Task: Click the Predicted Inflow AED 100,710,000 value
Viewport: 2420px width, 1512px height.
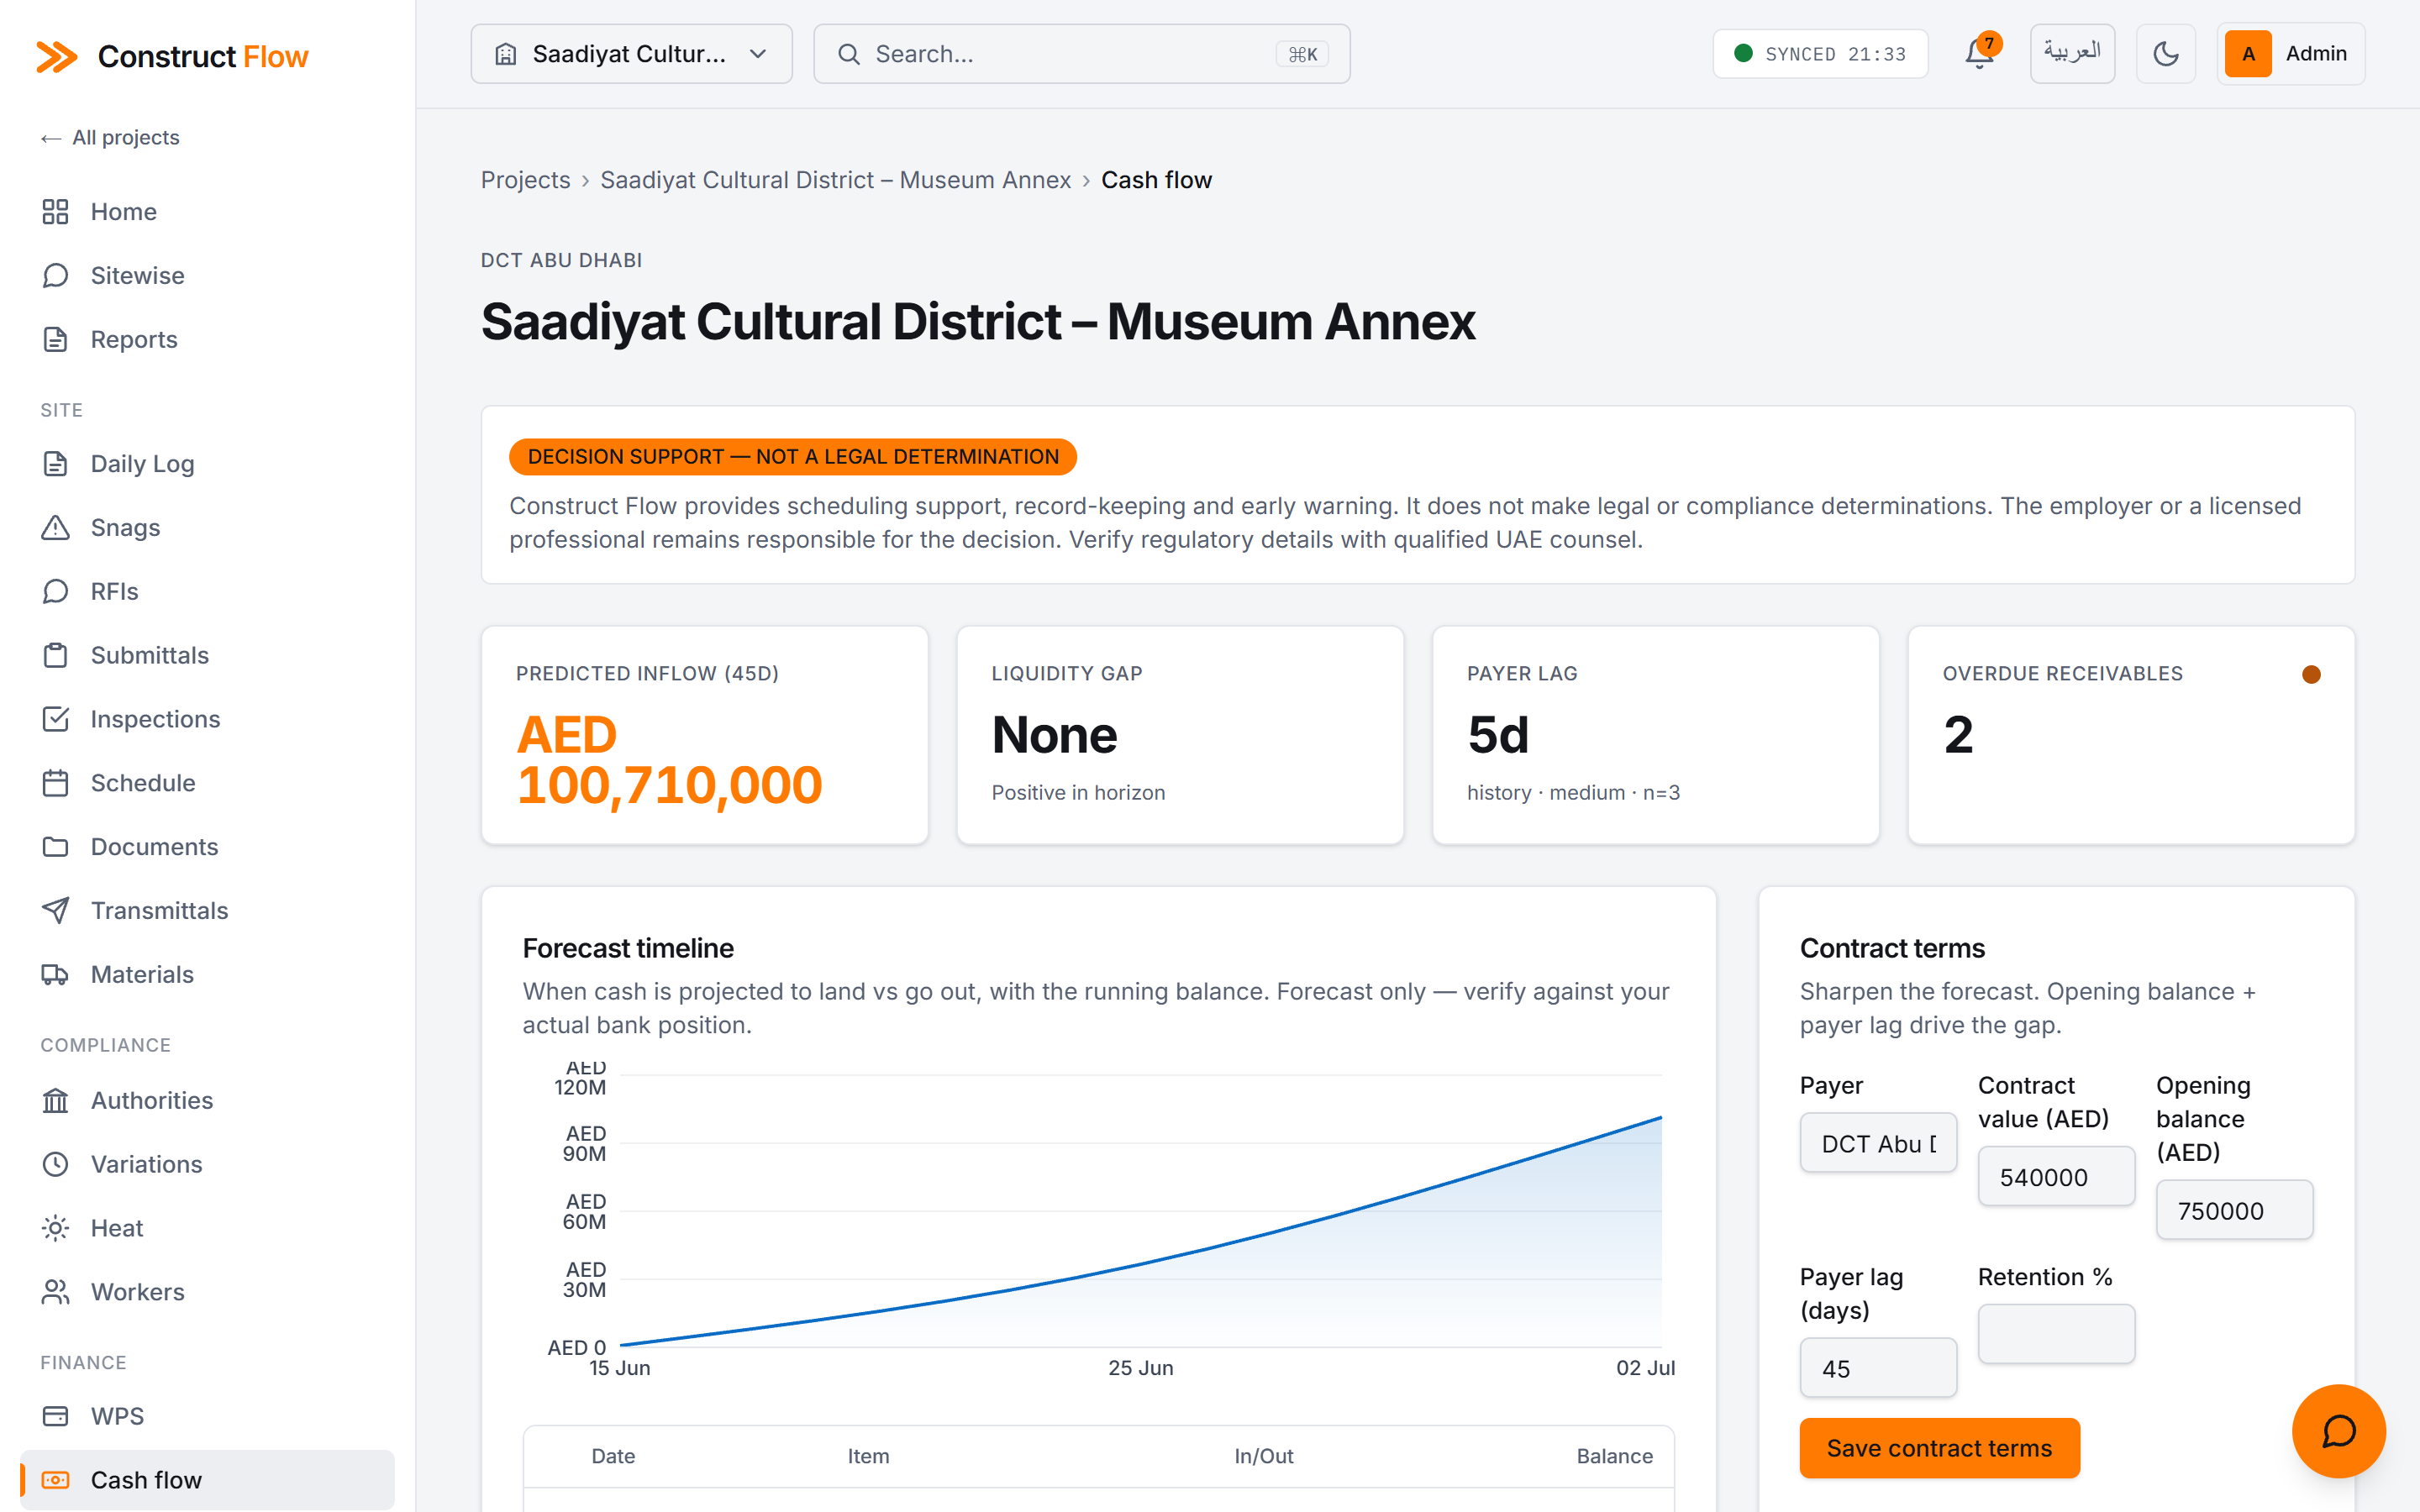Action: 669,760
